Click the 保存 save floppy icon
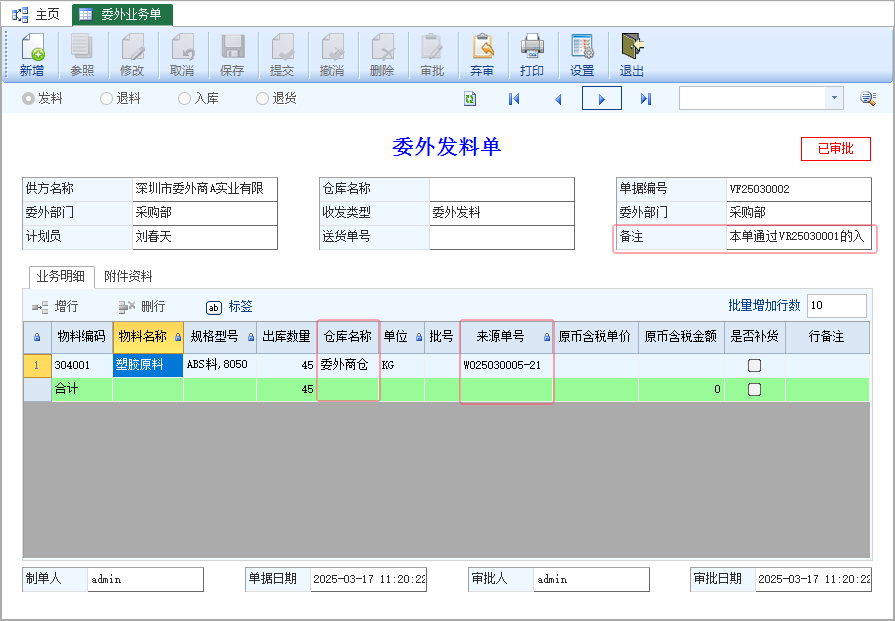The width and height of the screenshot is (895, 621). pyautogui.click(x=232, y=47)
